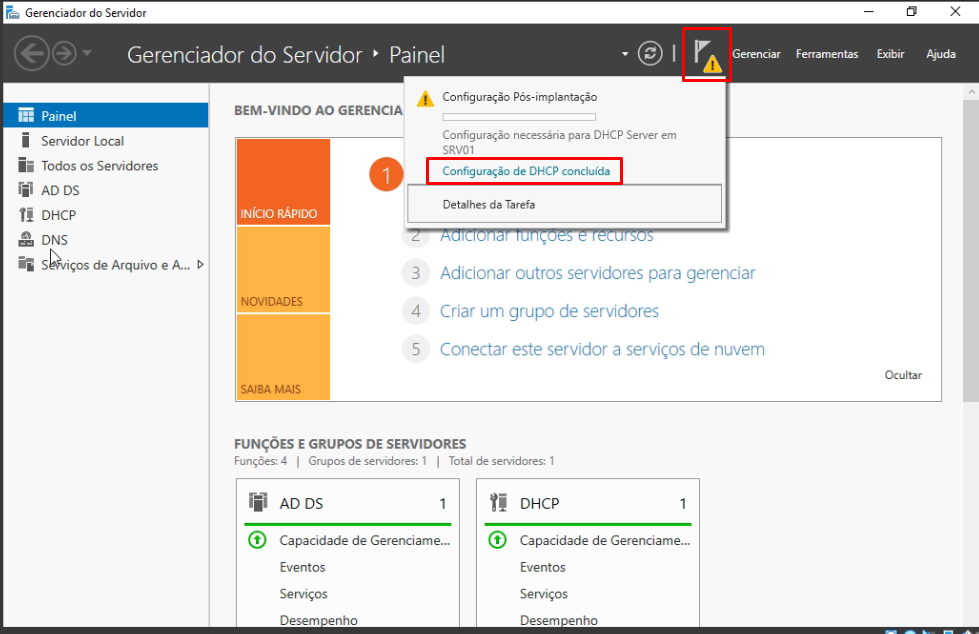Click the AD DS icon in sidebar
Viewport: 979px width, 634px height.
click(26, 190)
